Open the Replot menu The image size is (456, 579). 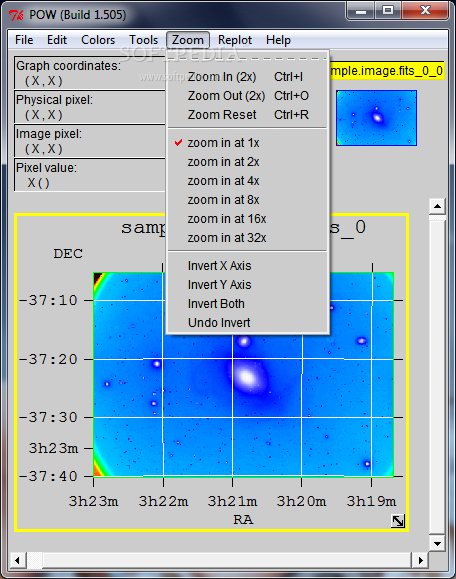click(x=235, y=40)
